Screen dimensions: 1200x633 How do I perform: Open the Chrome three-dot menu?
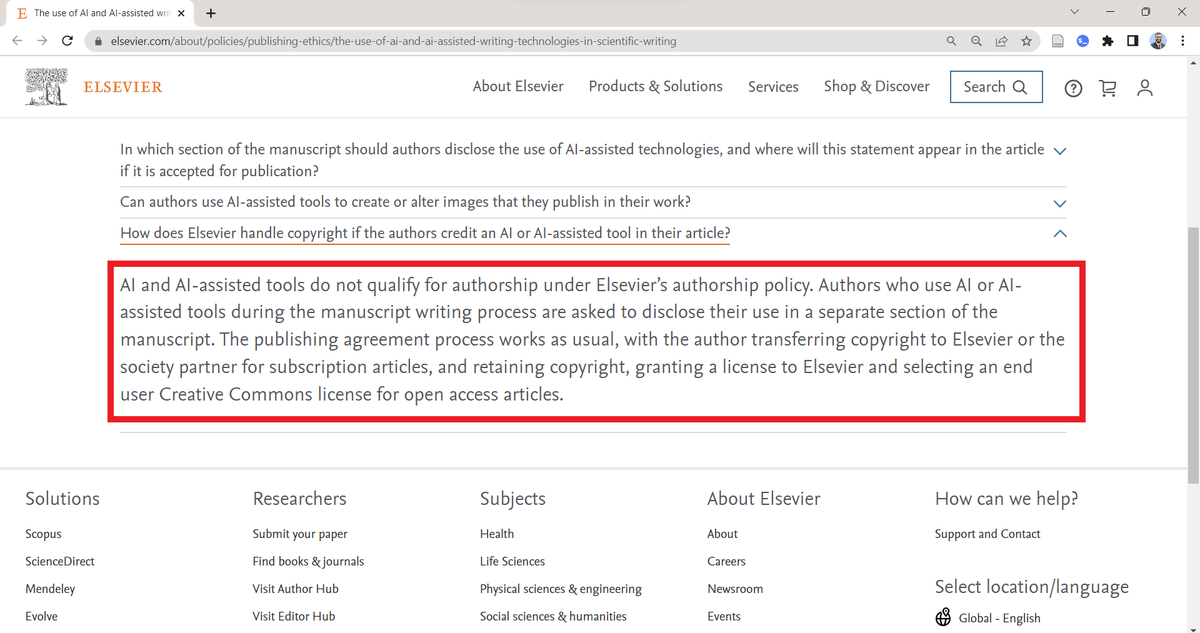[1182, 41]
